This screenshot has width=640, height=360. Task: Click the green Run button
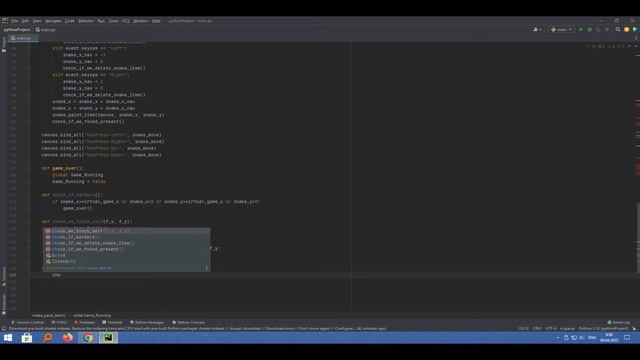[581, 29]
